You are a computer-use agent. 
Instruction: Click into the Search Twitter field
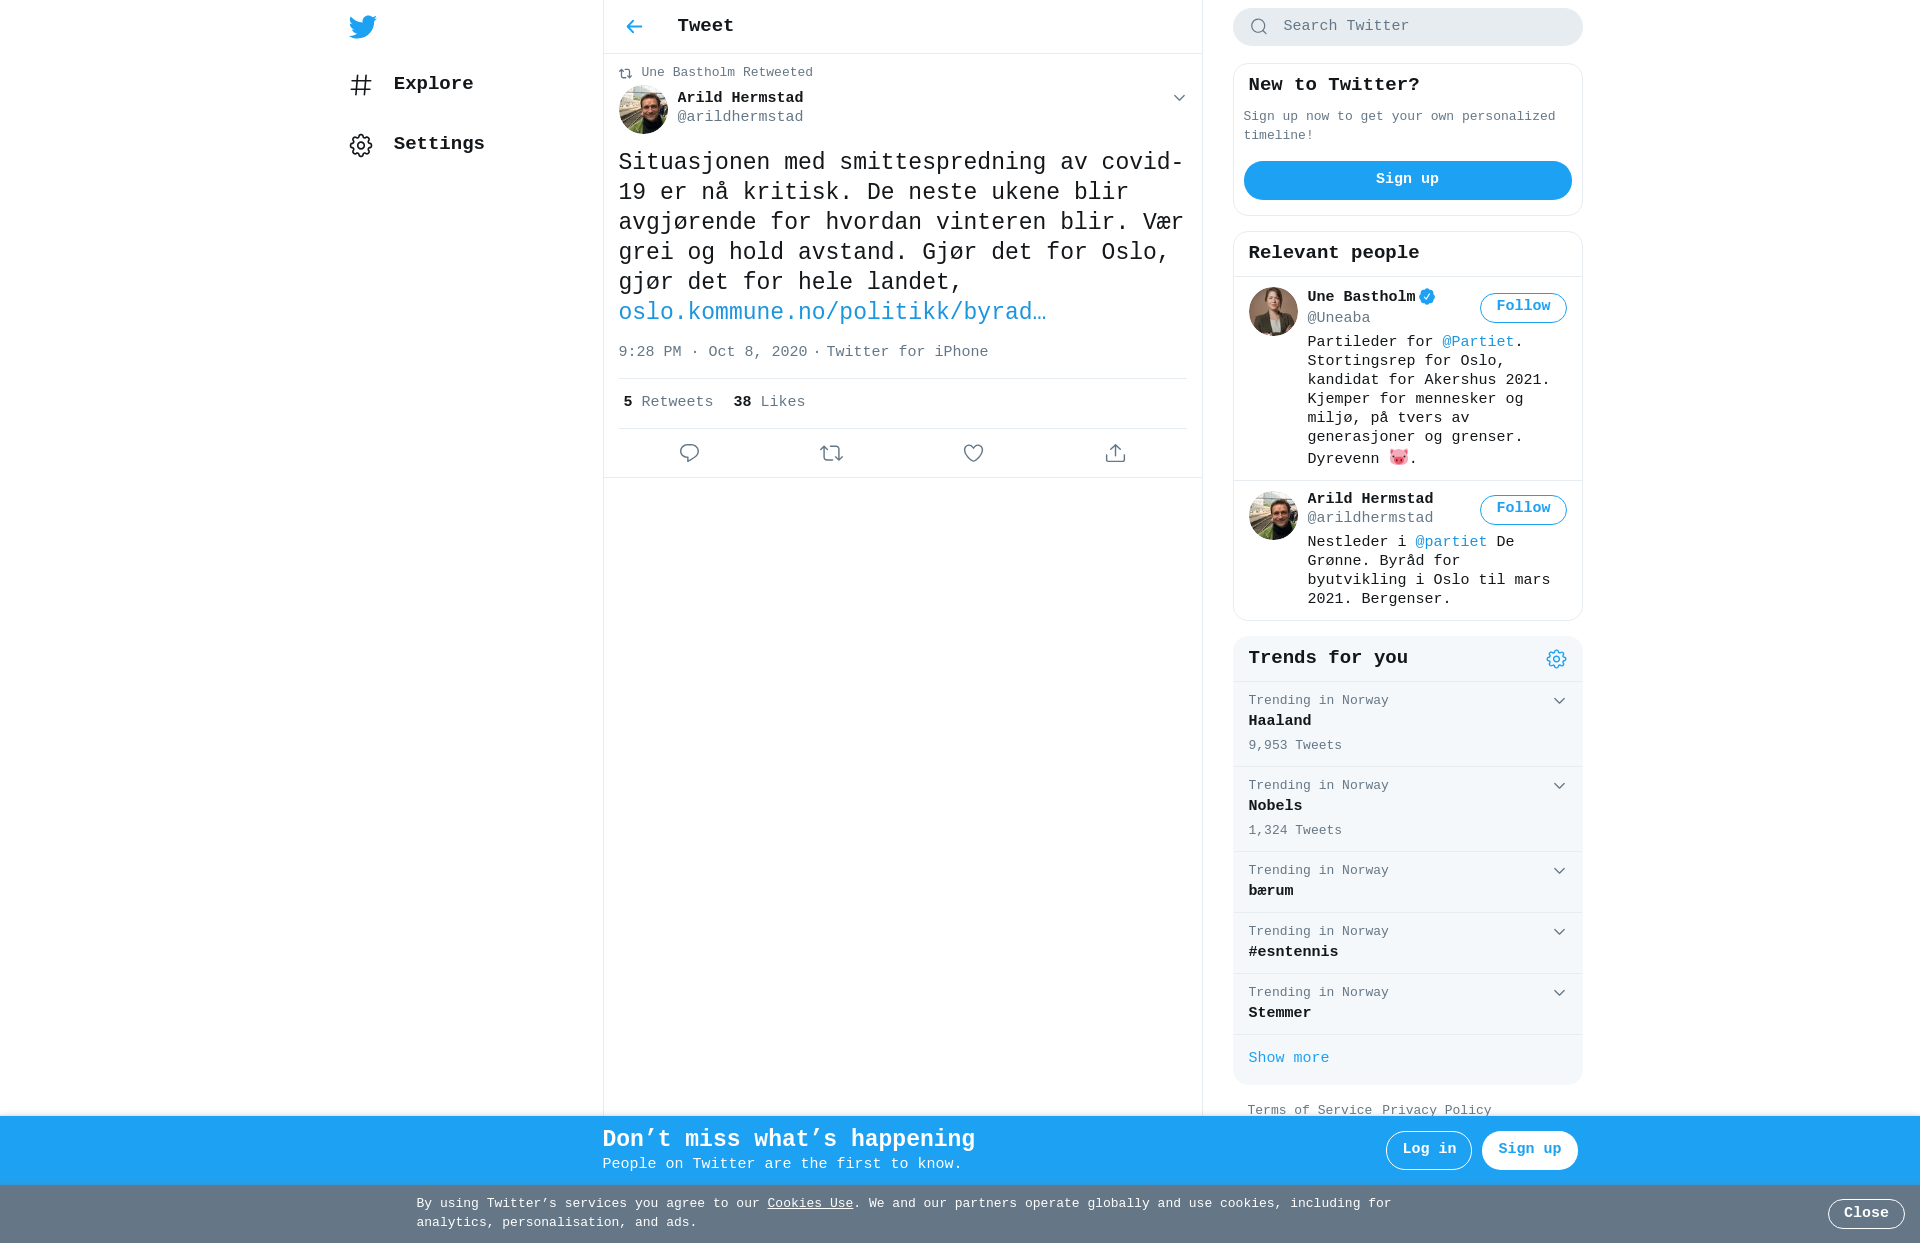tap(1407, 27)
